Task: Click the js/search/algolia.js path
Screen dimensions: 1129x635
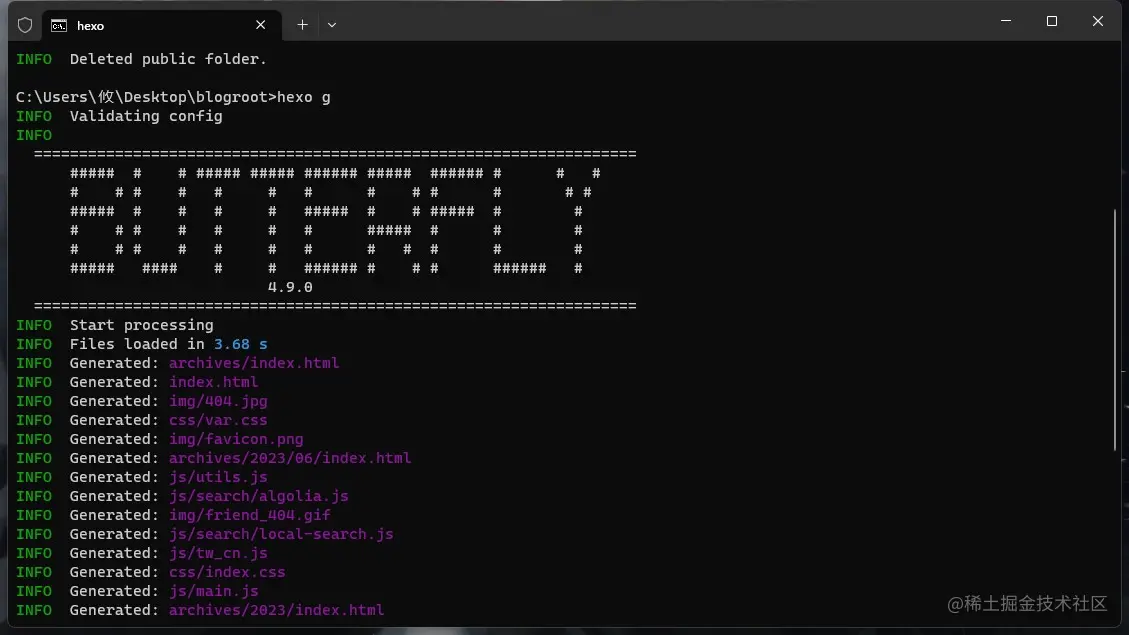Action: coord(258,496)
